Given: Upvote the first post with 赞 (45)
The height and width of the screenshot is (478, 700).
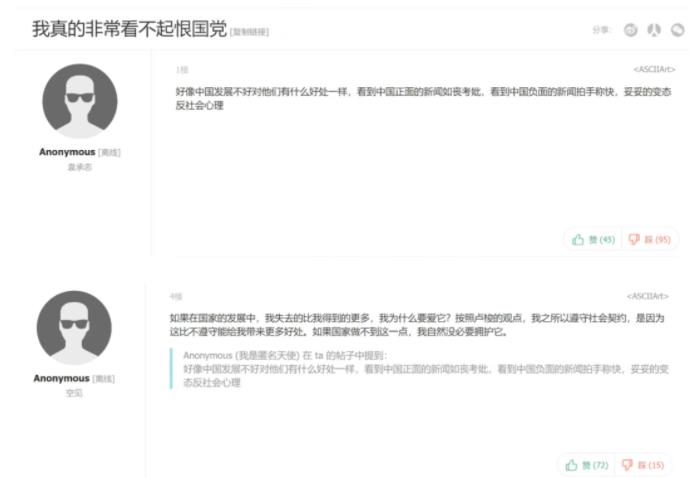Looking at the screenshot, I should pyautogui.click(x=594, y=239).
